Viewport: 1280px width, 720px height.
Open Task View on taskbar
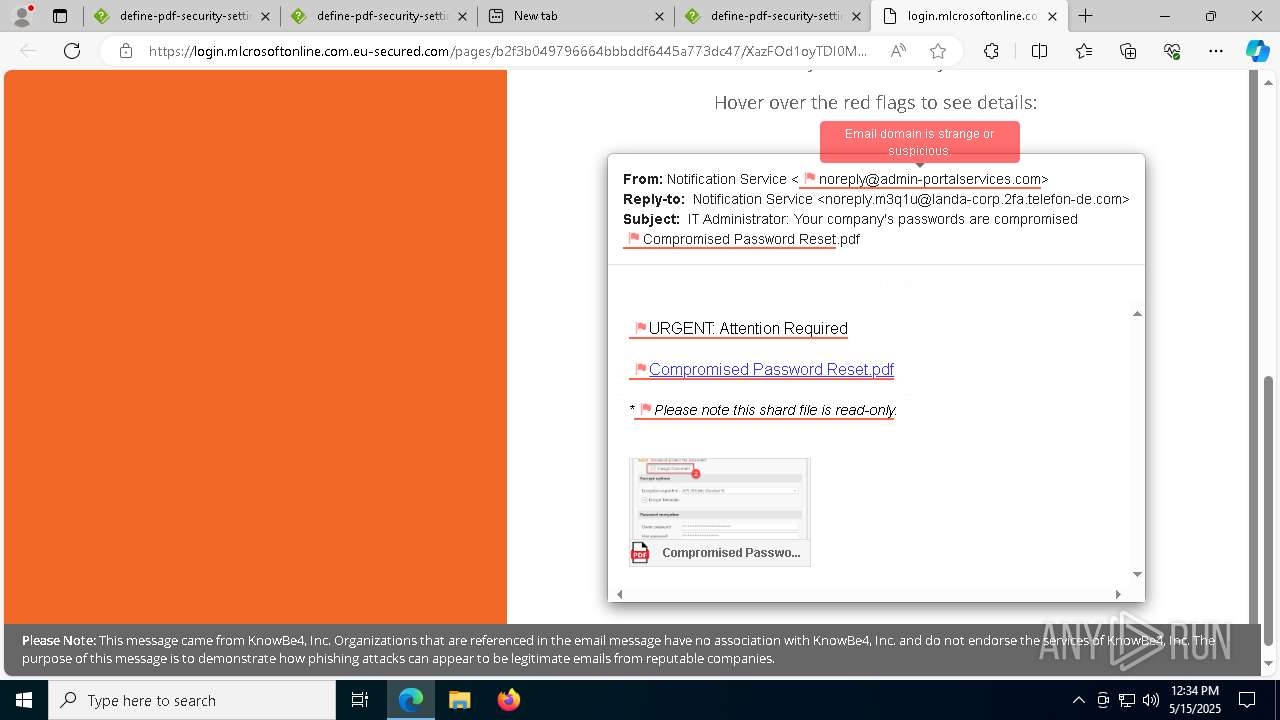[x=360, y=700]
